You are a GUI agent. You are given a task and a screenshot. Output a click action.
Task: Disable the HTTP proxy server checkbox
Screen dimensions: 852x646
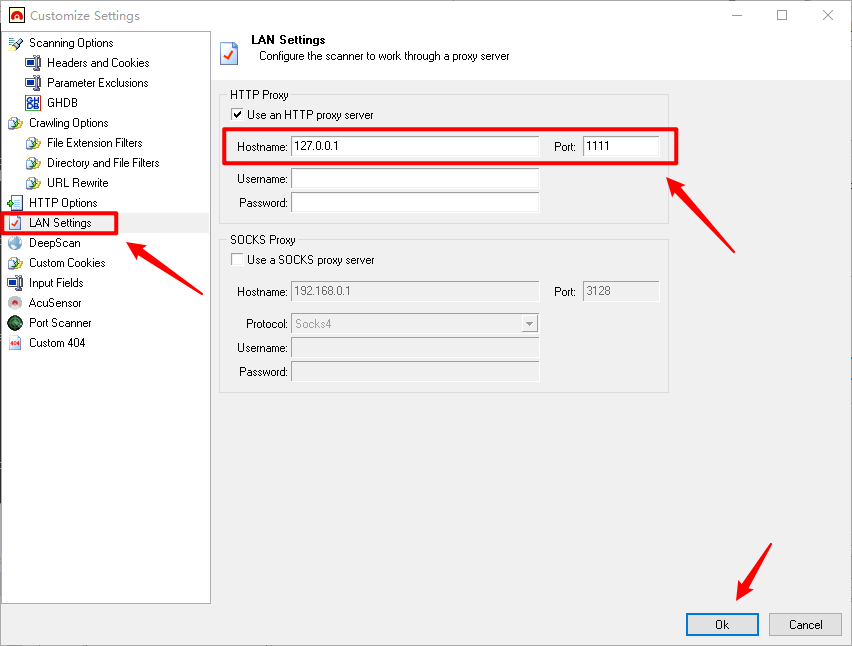coord(237,115)
